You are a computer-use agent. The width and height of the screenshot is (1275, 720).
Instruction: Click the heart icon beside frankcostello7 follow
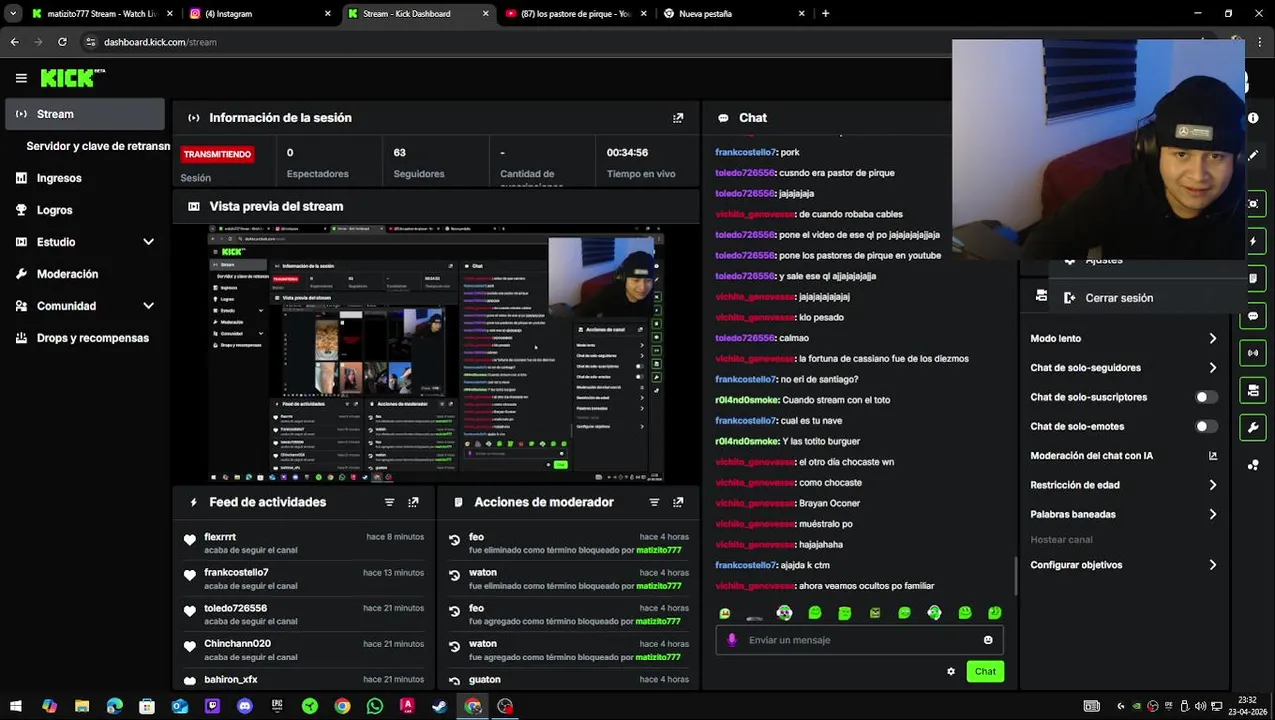point(190,575)
